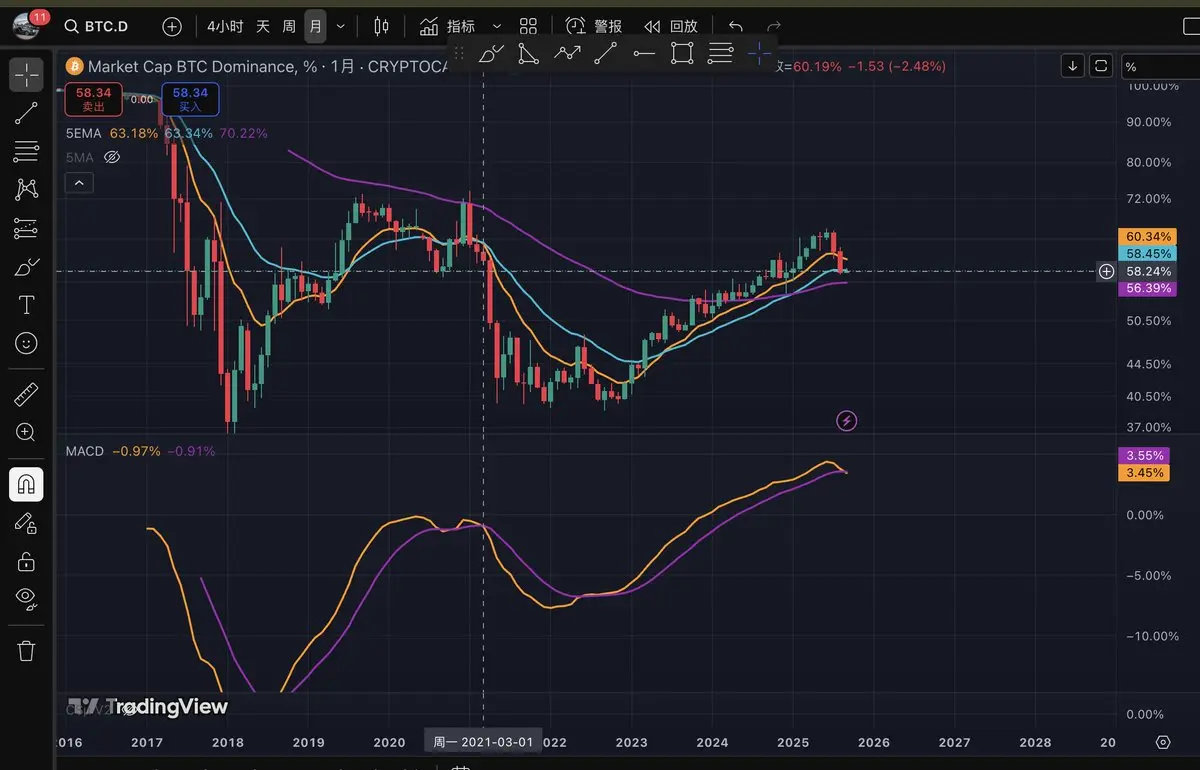Viewport: 1200px width, 770px height.
Task: Open the forecasting and measurement tools
Action: point(27,228)
